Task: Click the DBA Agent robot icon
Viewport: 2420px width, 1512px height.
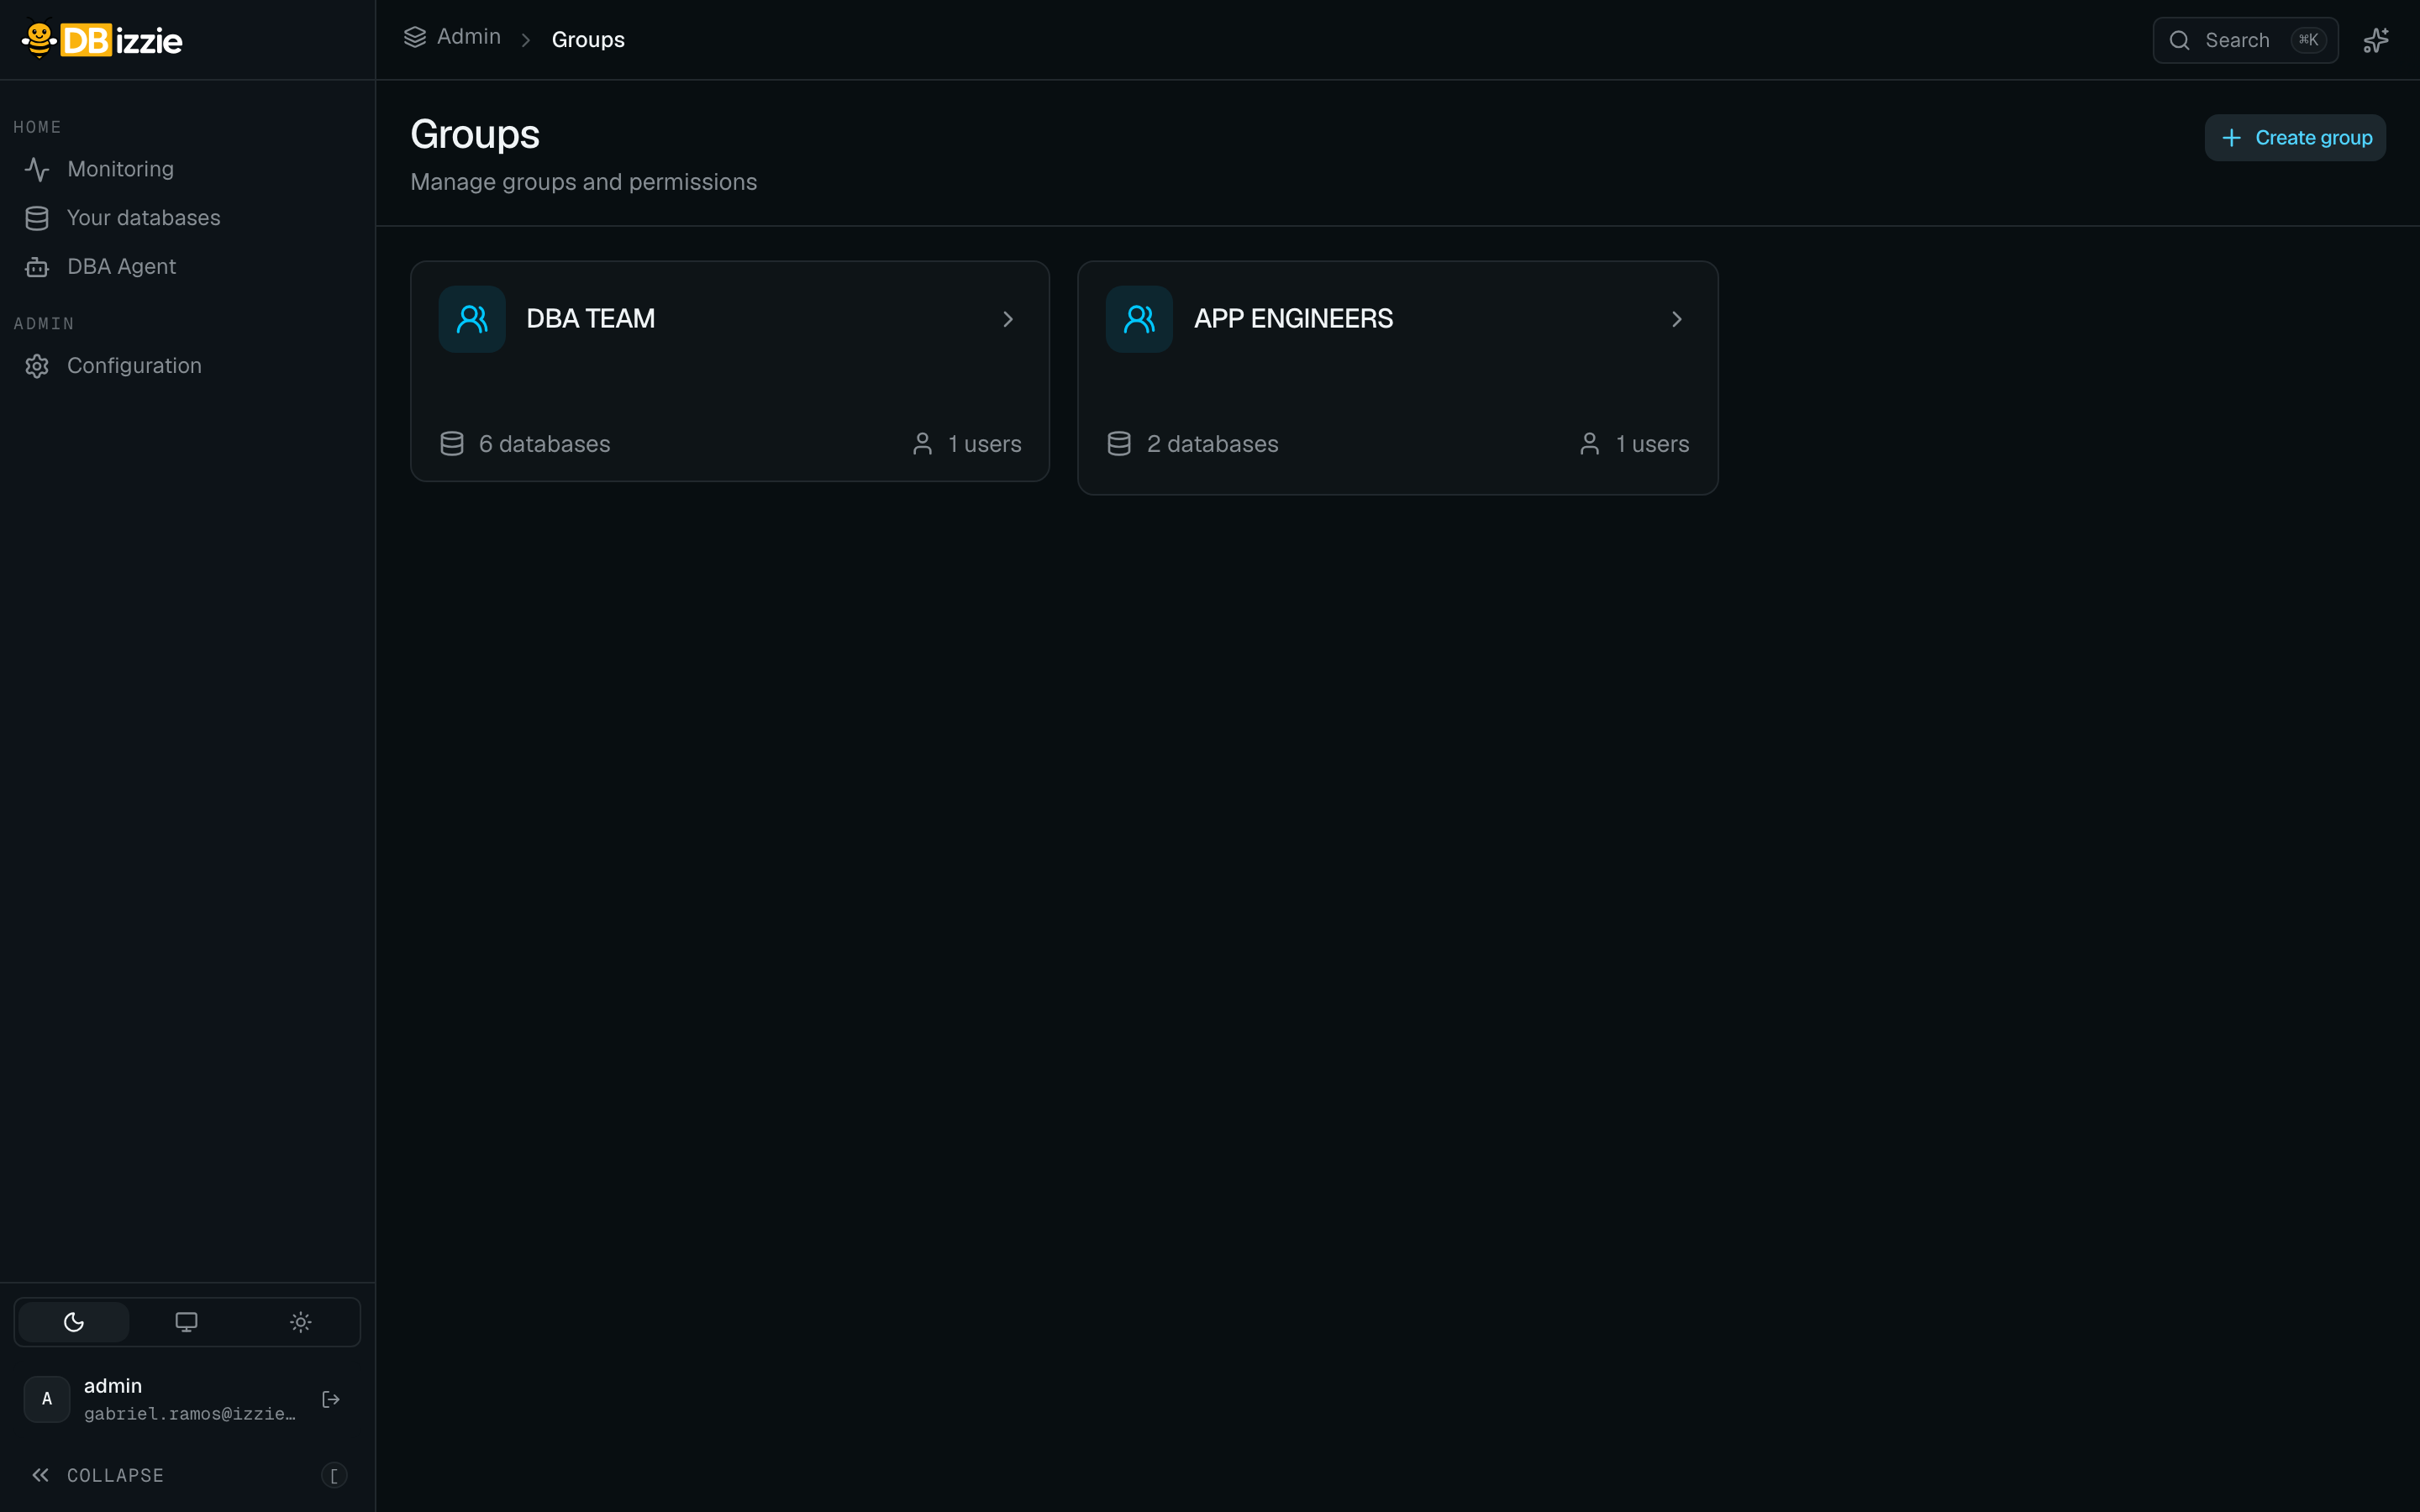Action: [x=37, y=267]
